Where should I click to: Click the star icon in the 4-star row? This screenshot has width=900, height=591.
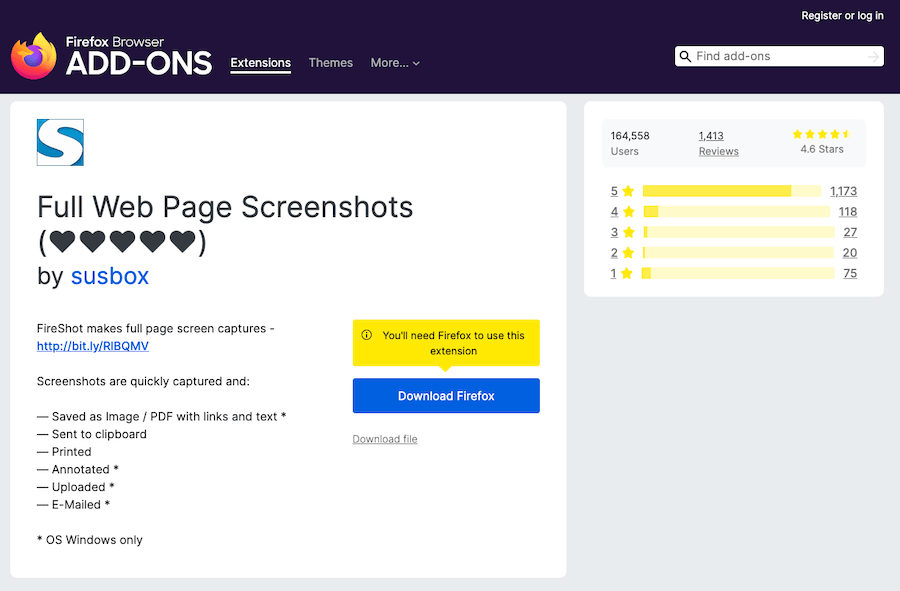pos(629,212)
